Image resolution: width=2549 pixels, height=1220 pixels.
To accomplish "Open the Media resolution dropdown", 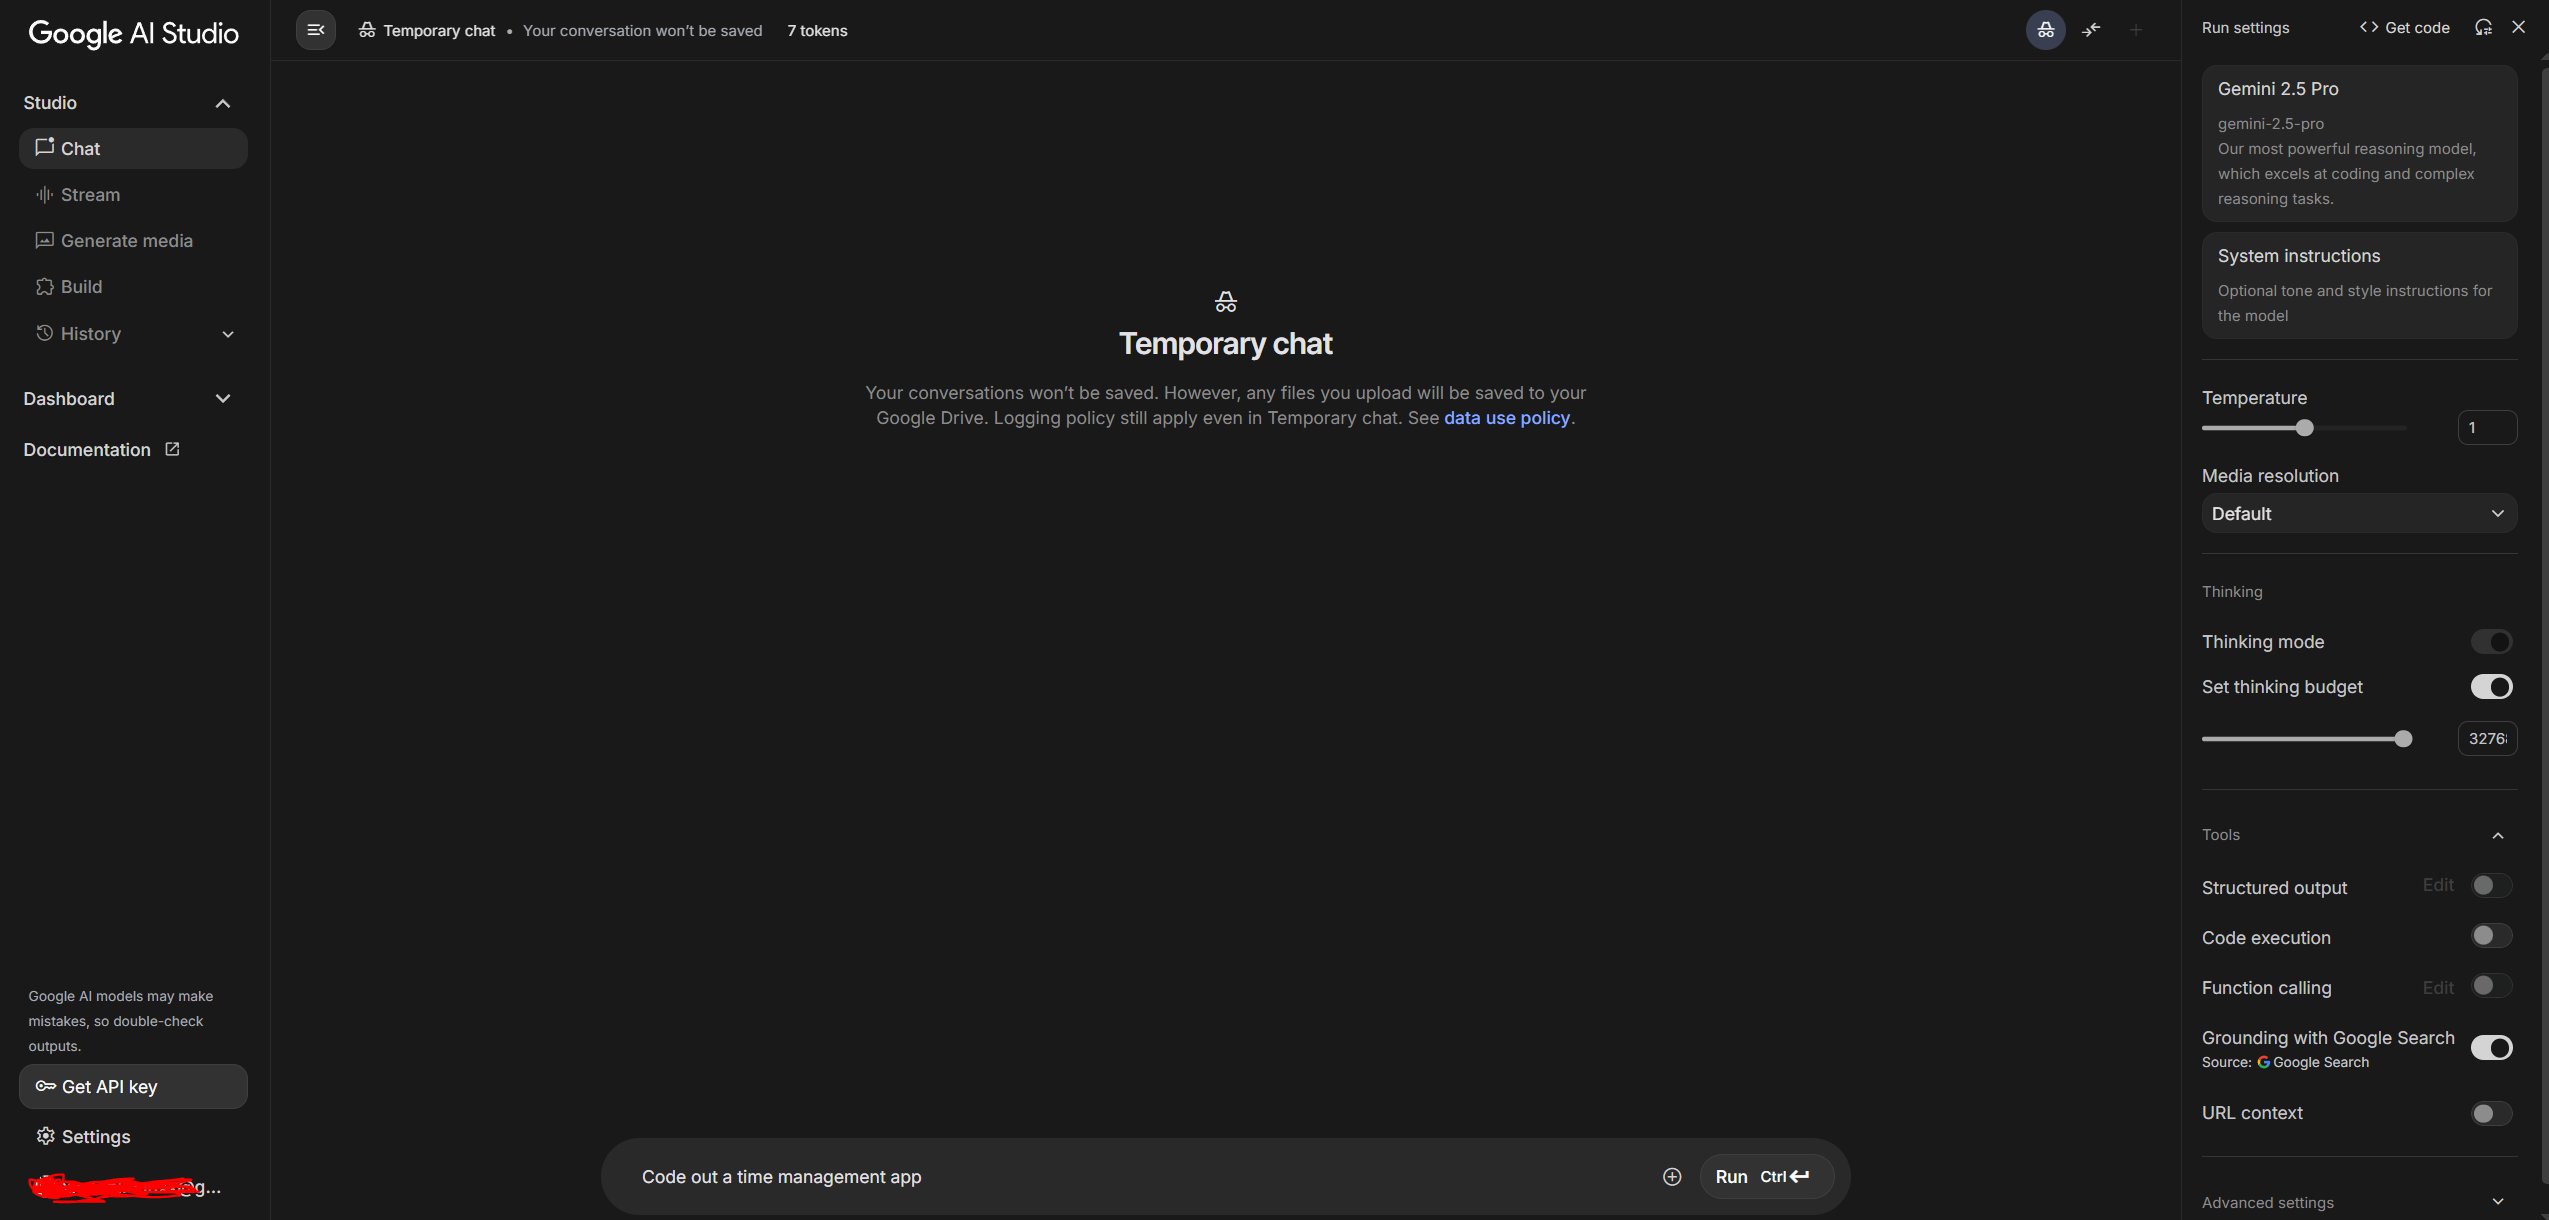I will [x=2357, y=513].
